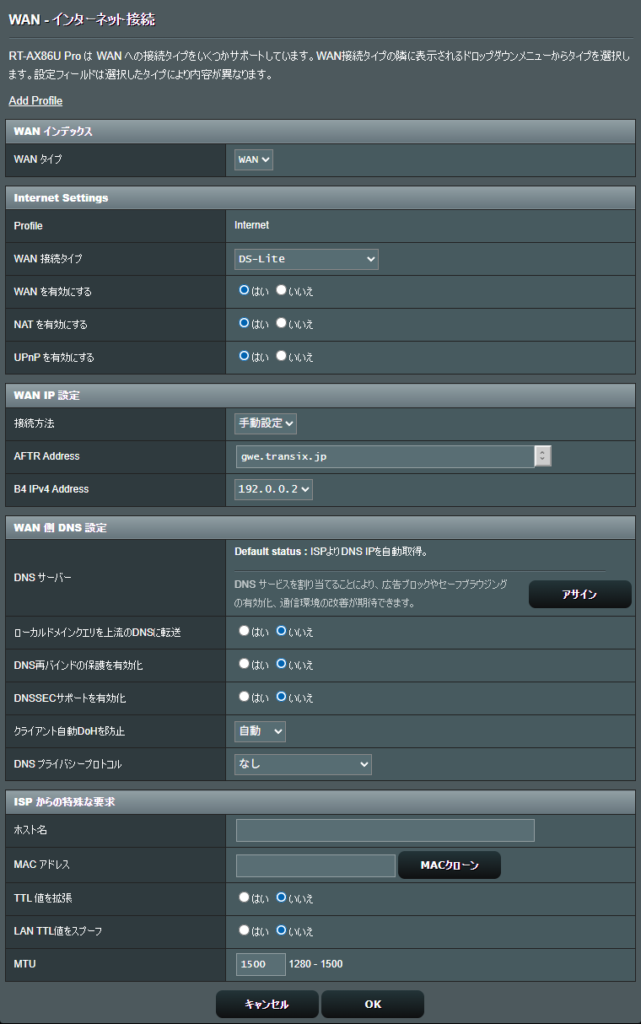This screenshot has width=641, height=1024.
Task: Expand the 接続方法 dropdown showing 手動設定
Action: tap(265, 424)
